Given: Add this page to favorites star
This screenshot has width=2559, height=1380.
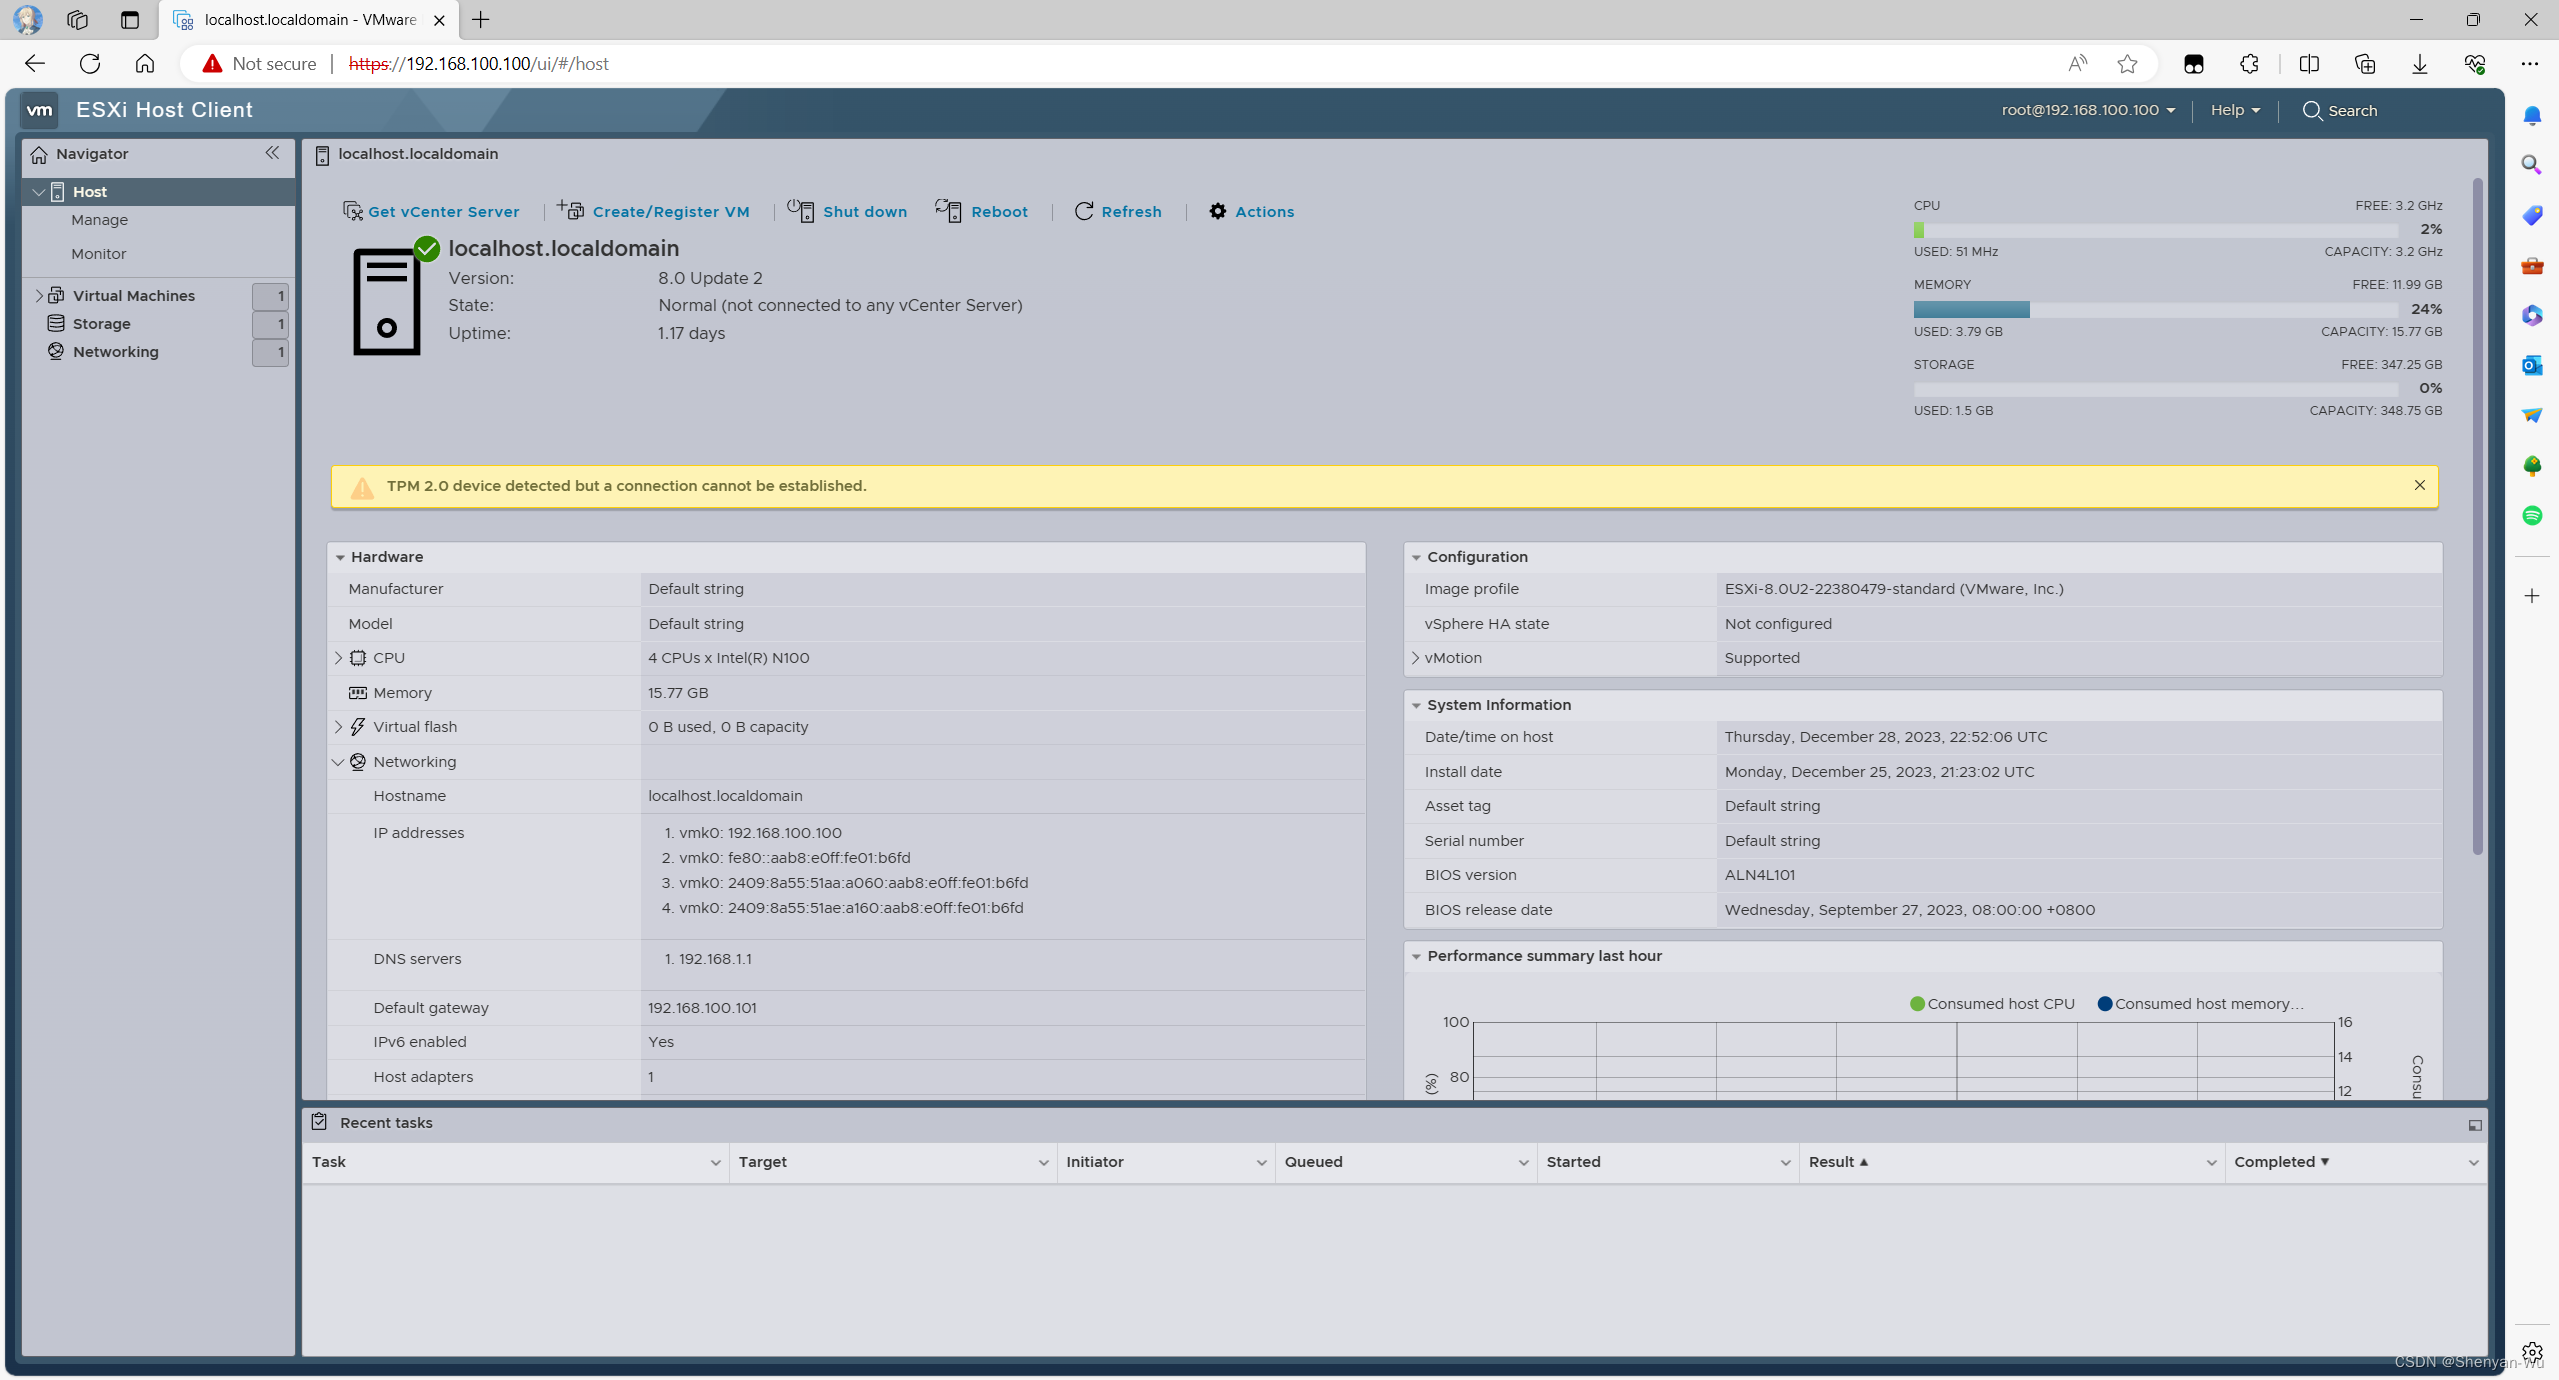Looking at the screenshot, I should [2127, 64].
